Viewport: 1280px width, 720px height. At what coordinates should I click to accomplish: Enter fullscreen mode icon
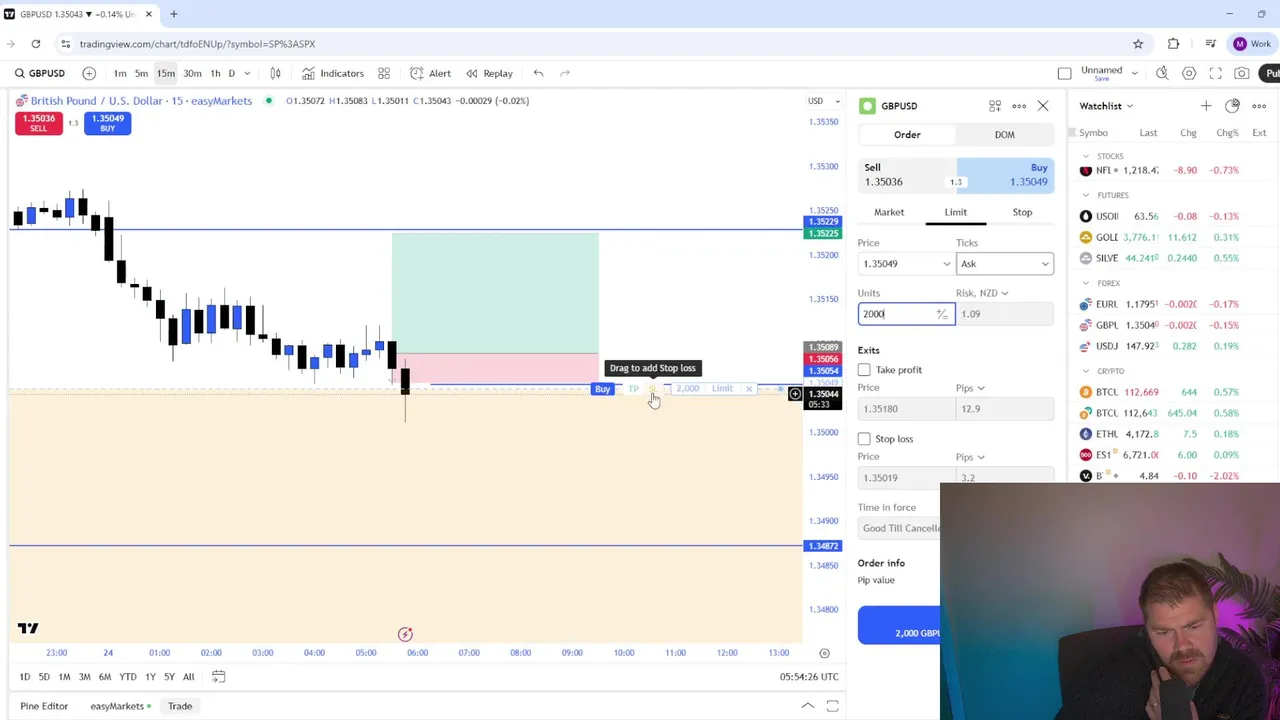pyautogui.click(x=1215, y=73)
